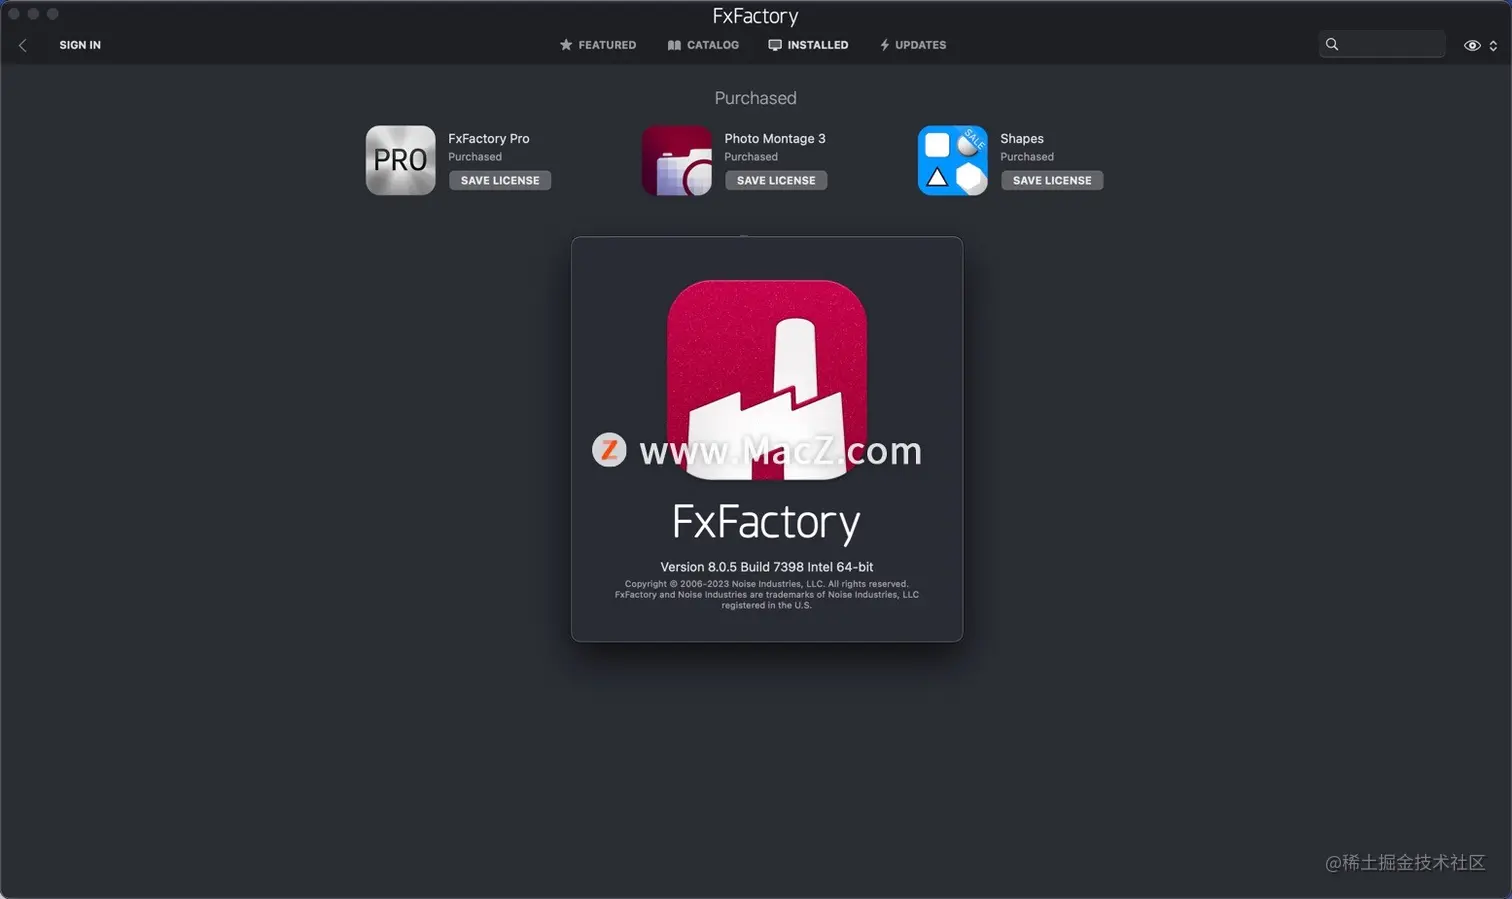Save the FxFactory Pro license
The image size is (1512, 899).
(500, 180)
